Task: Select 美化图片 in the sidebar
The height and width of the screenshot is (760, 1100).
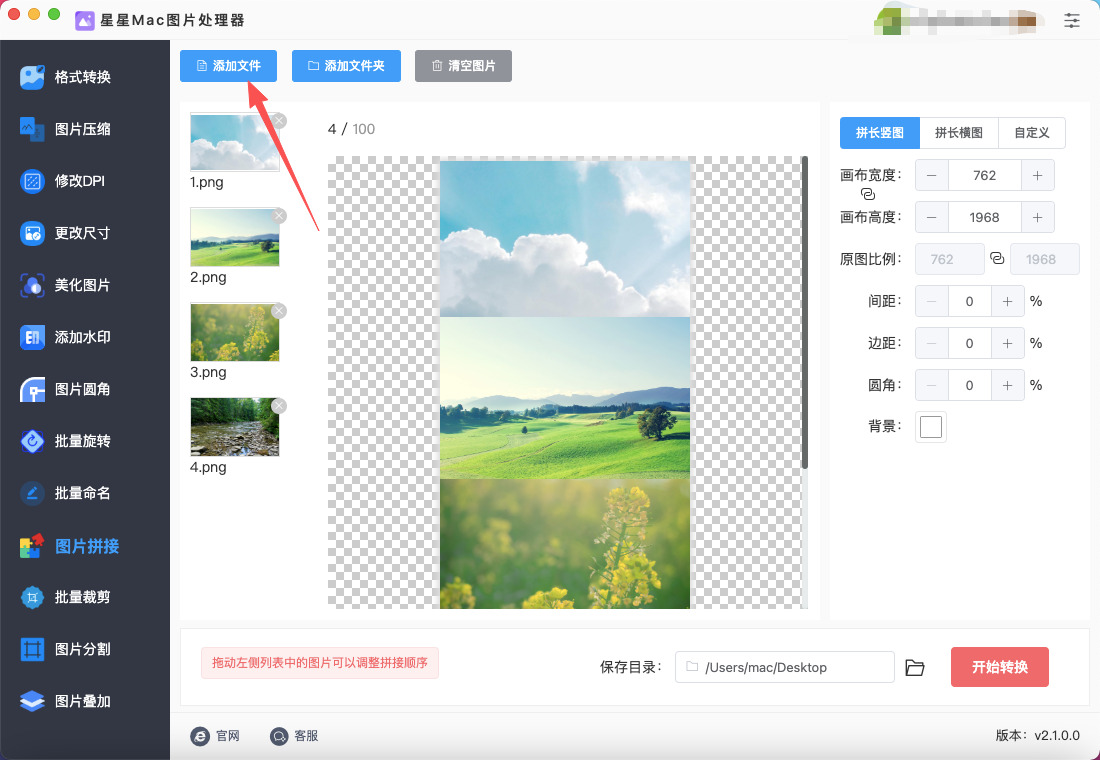Action: tap(67, 285)
